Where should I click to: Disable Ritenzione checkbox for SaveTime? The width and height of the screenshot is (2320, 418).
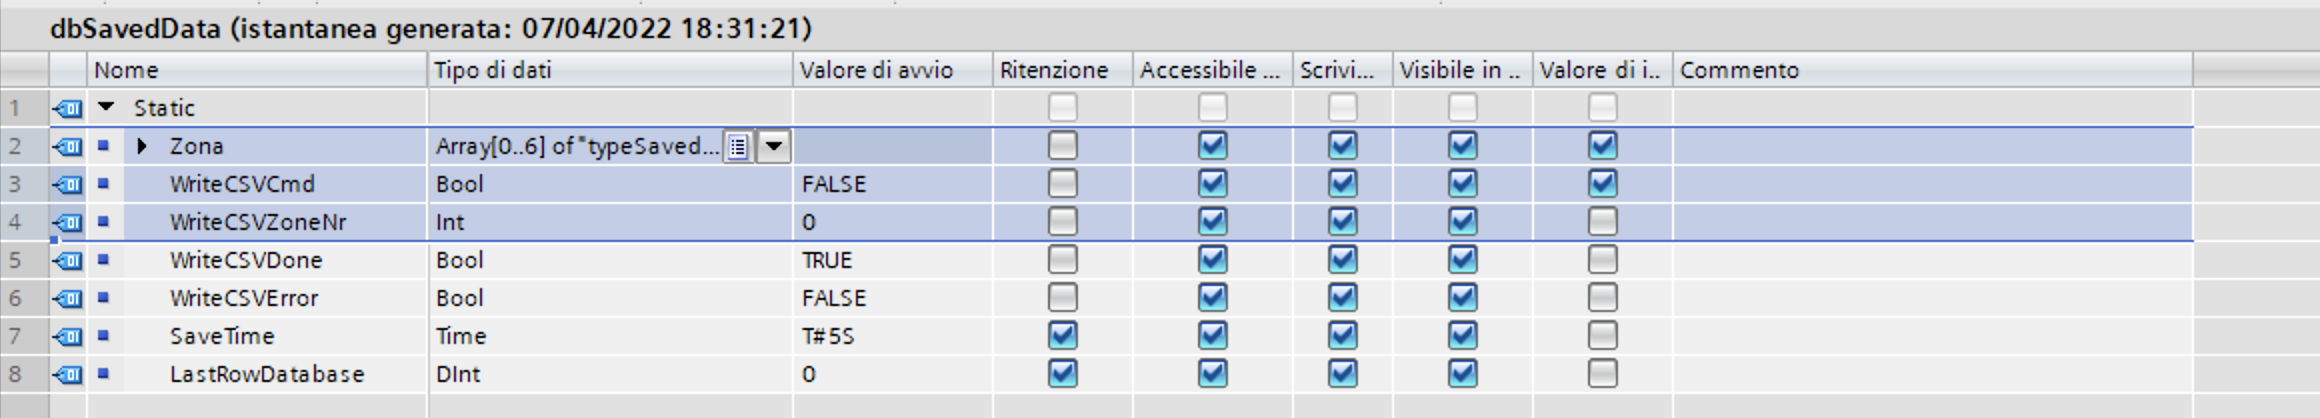(1062, 335)
